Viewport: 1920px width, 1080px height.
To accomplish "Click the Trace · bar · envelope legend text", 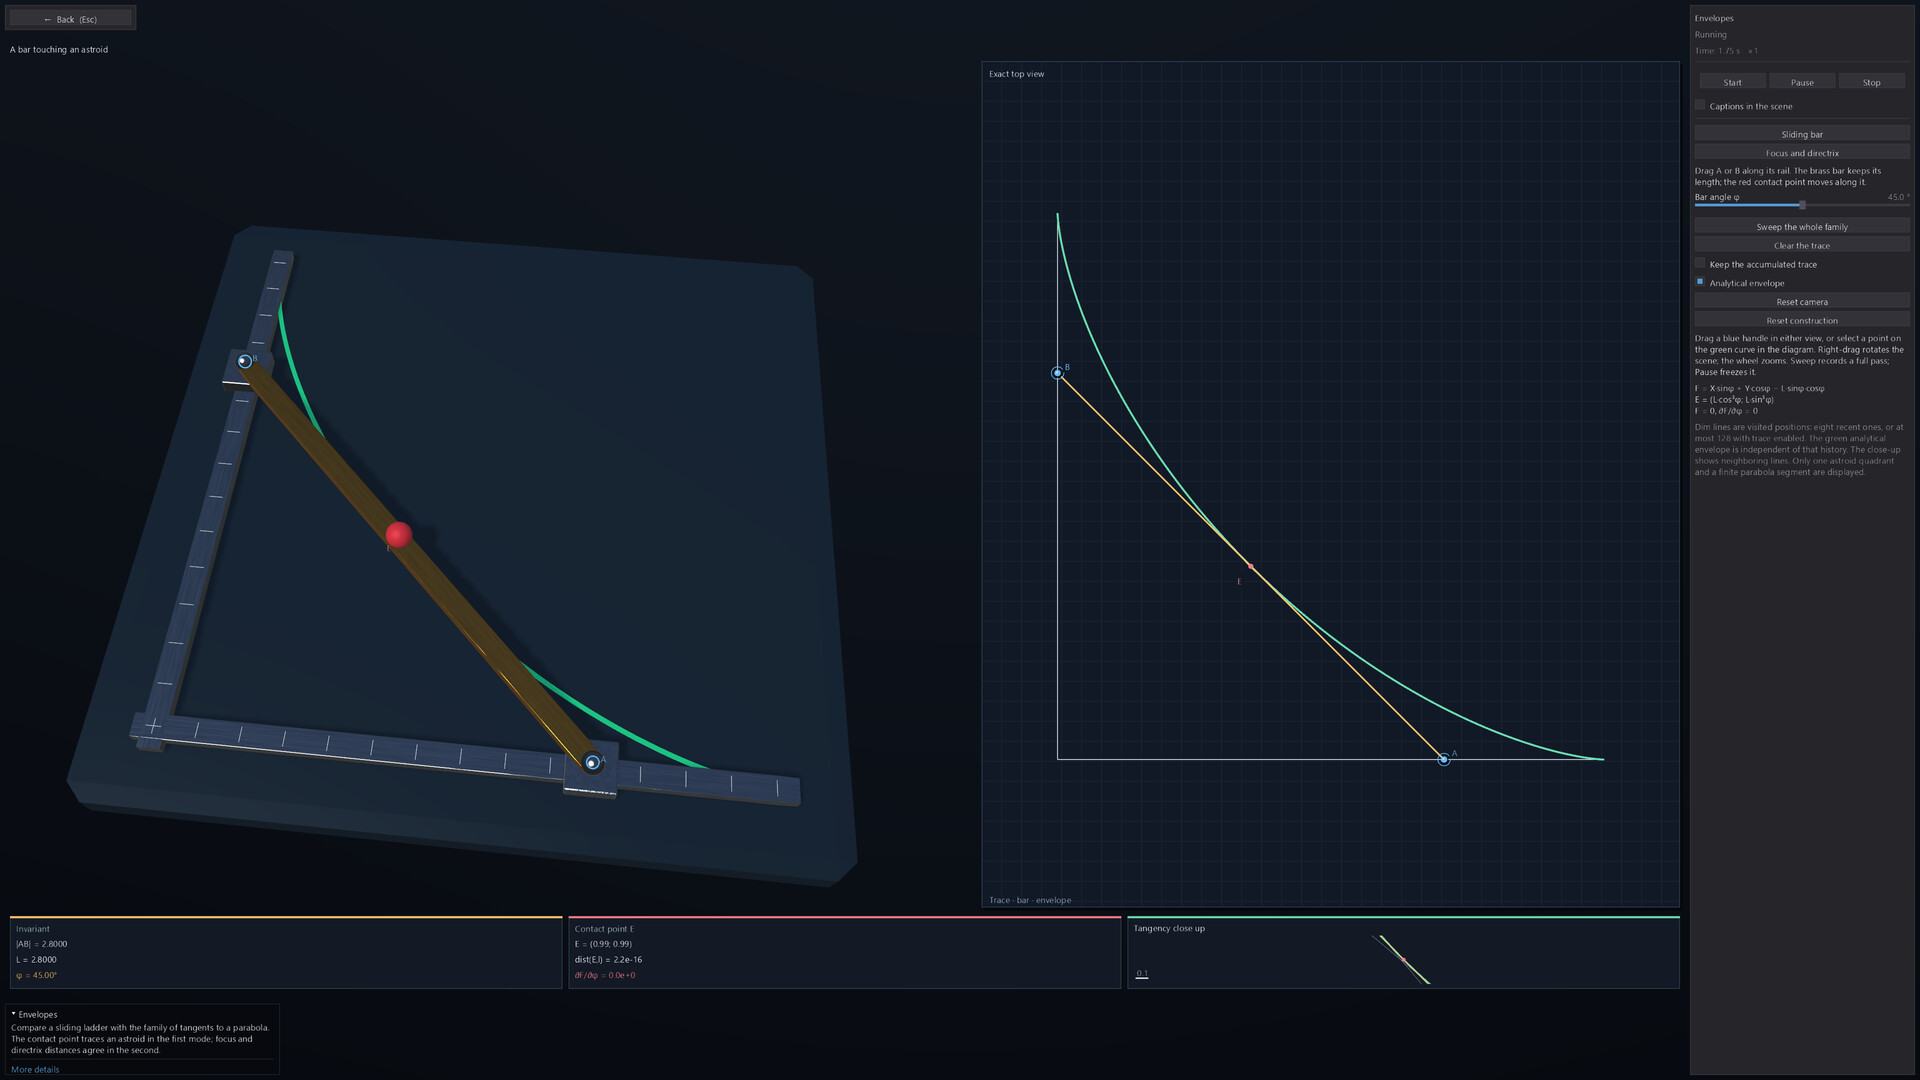I will pyautogui.click(x=1030, y=900).
